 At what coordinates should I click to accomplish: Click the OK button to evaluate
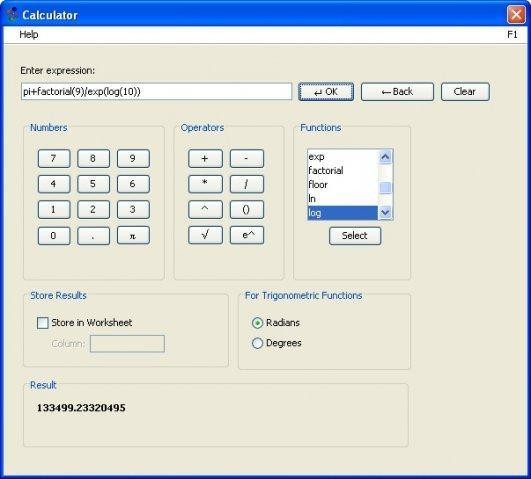coord(326,92)
